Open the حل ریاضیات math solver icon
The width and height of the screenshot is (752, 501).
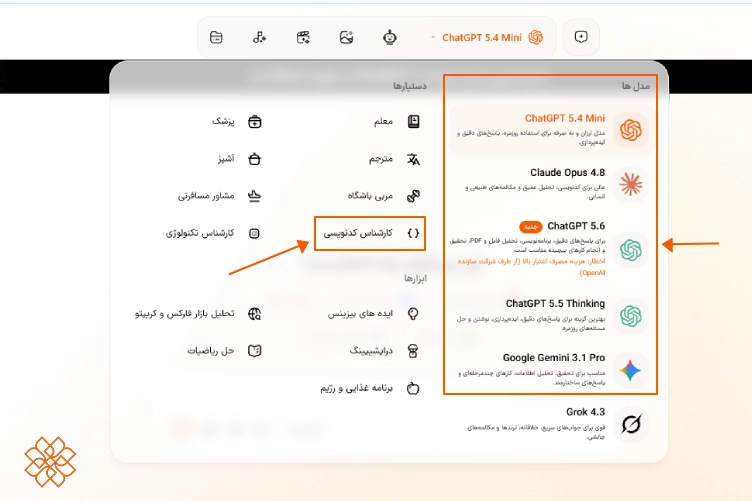(x=255, y=351)
